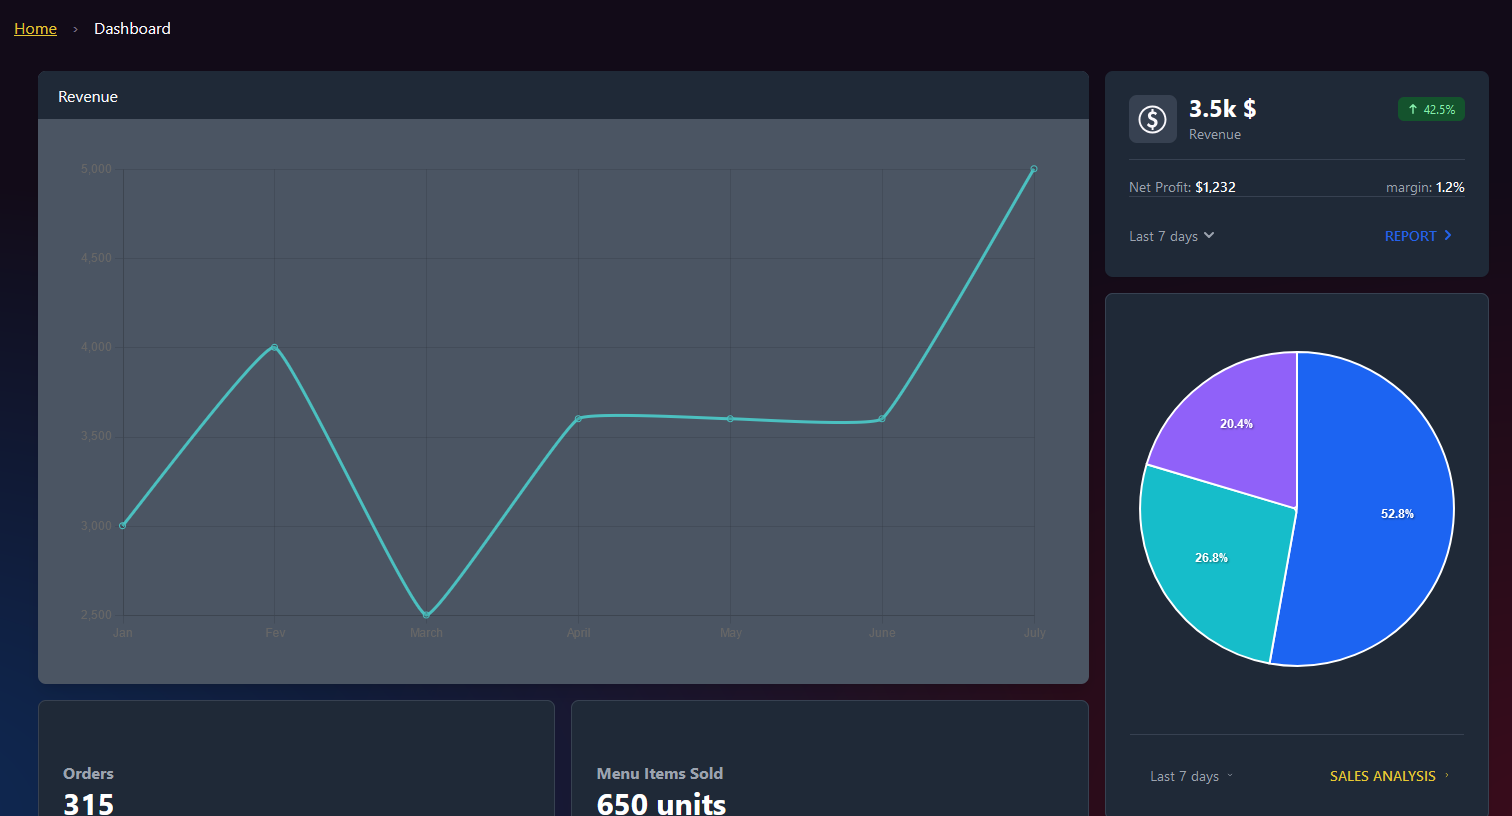Click the Fev peak data point

tap(275, 347)
